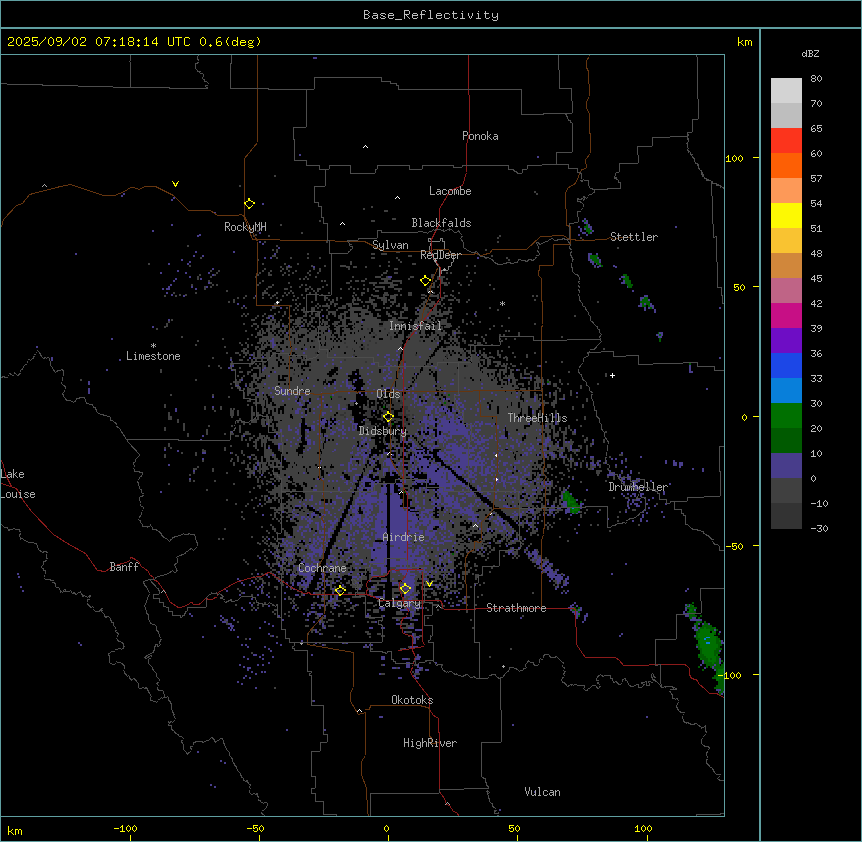
Task: Select the Stettler label
Action: coord(634,237)
